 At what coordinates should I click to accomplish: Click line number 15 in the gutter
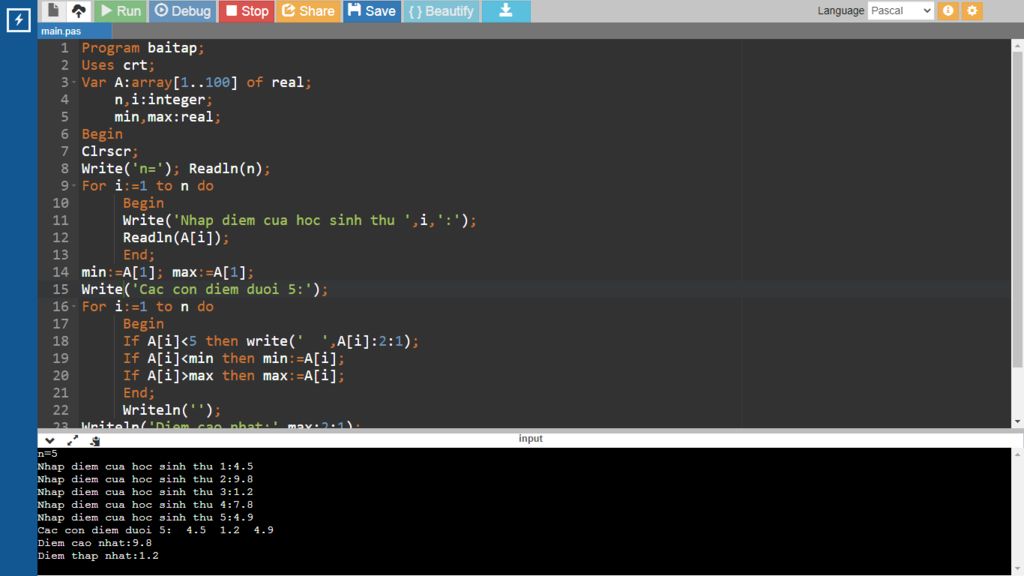click(x=60, y=289)
